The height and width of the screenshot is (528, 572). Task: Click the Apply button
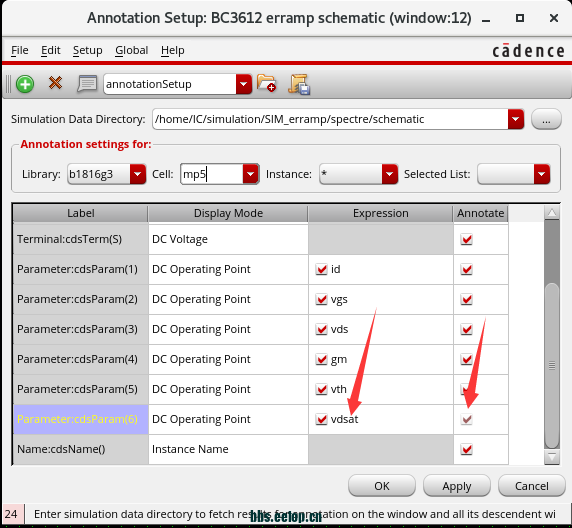[x=457, y=486]
